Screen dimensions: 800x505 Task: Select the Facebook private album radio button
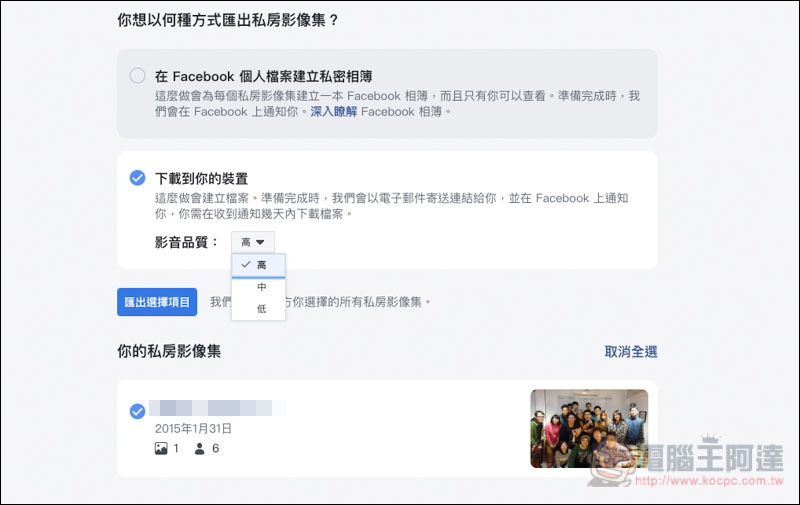(x=137, y=76)
